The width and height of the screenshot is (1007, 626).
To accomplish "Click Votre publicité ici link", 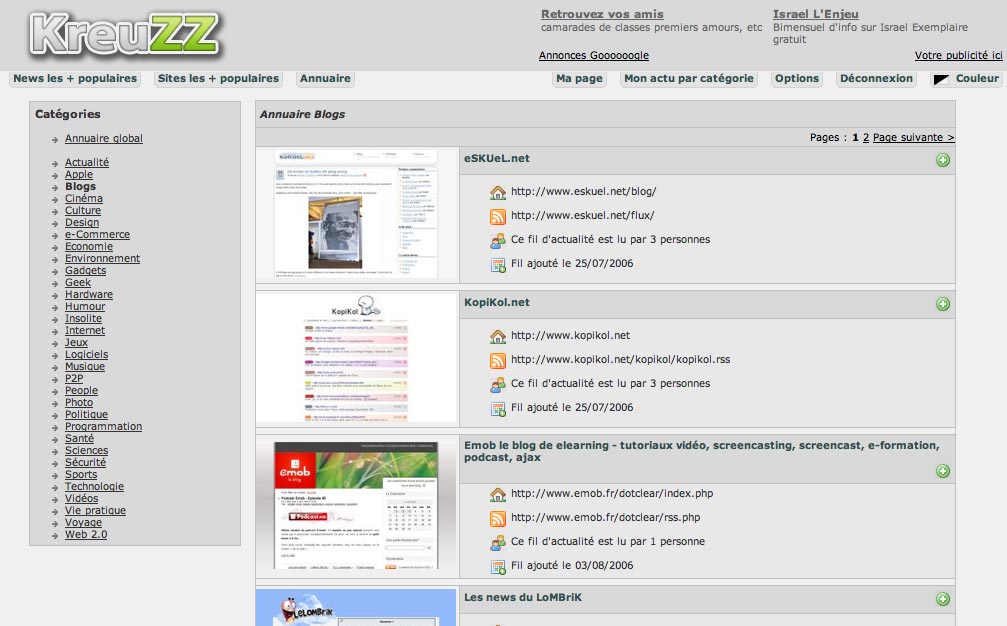I will click(x=958, y=55).
